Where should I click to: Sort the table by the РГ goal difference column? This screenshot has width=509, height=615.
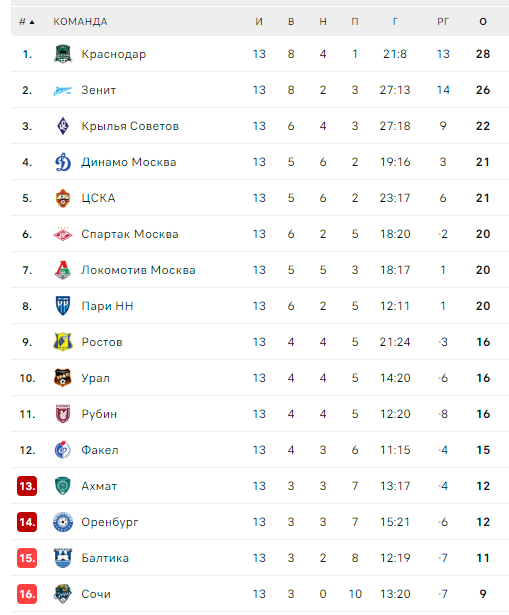(443, 22)
